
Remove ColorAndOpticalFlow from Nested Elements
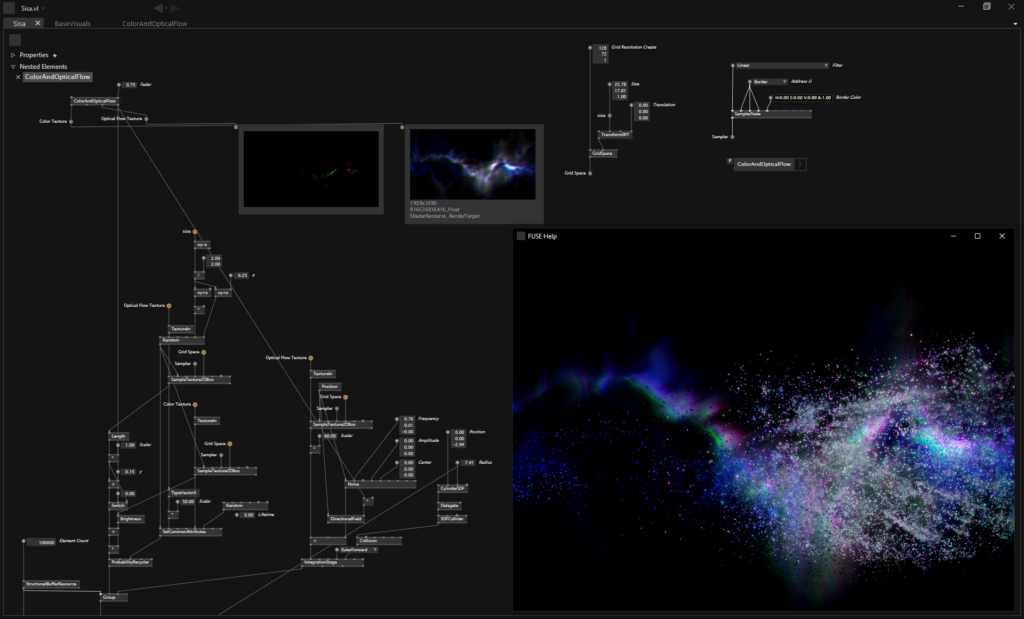[x=18, y=77]
